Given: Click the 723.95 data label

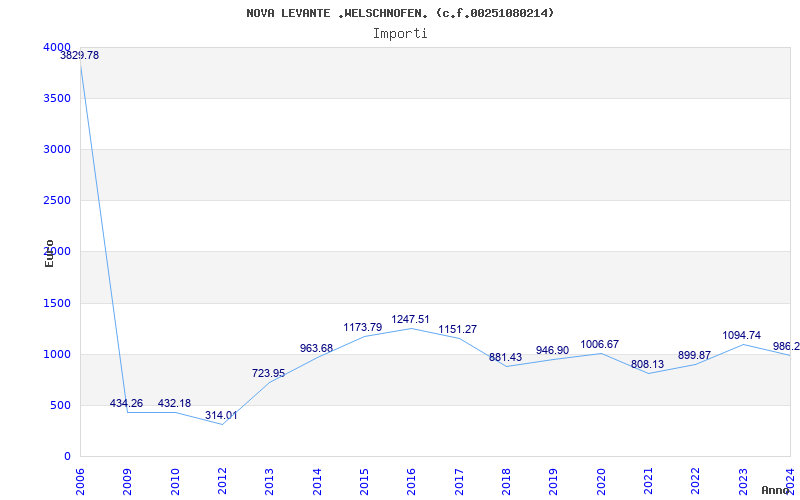Looking at the screenshot, I should pos(268,373).
